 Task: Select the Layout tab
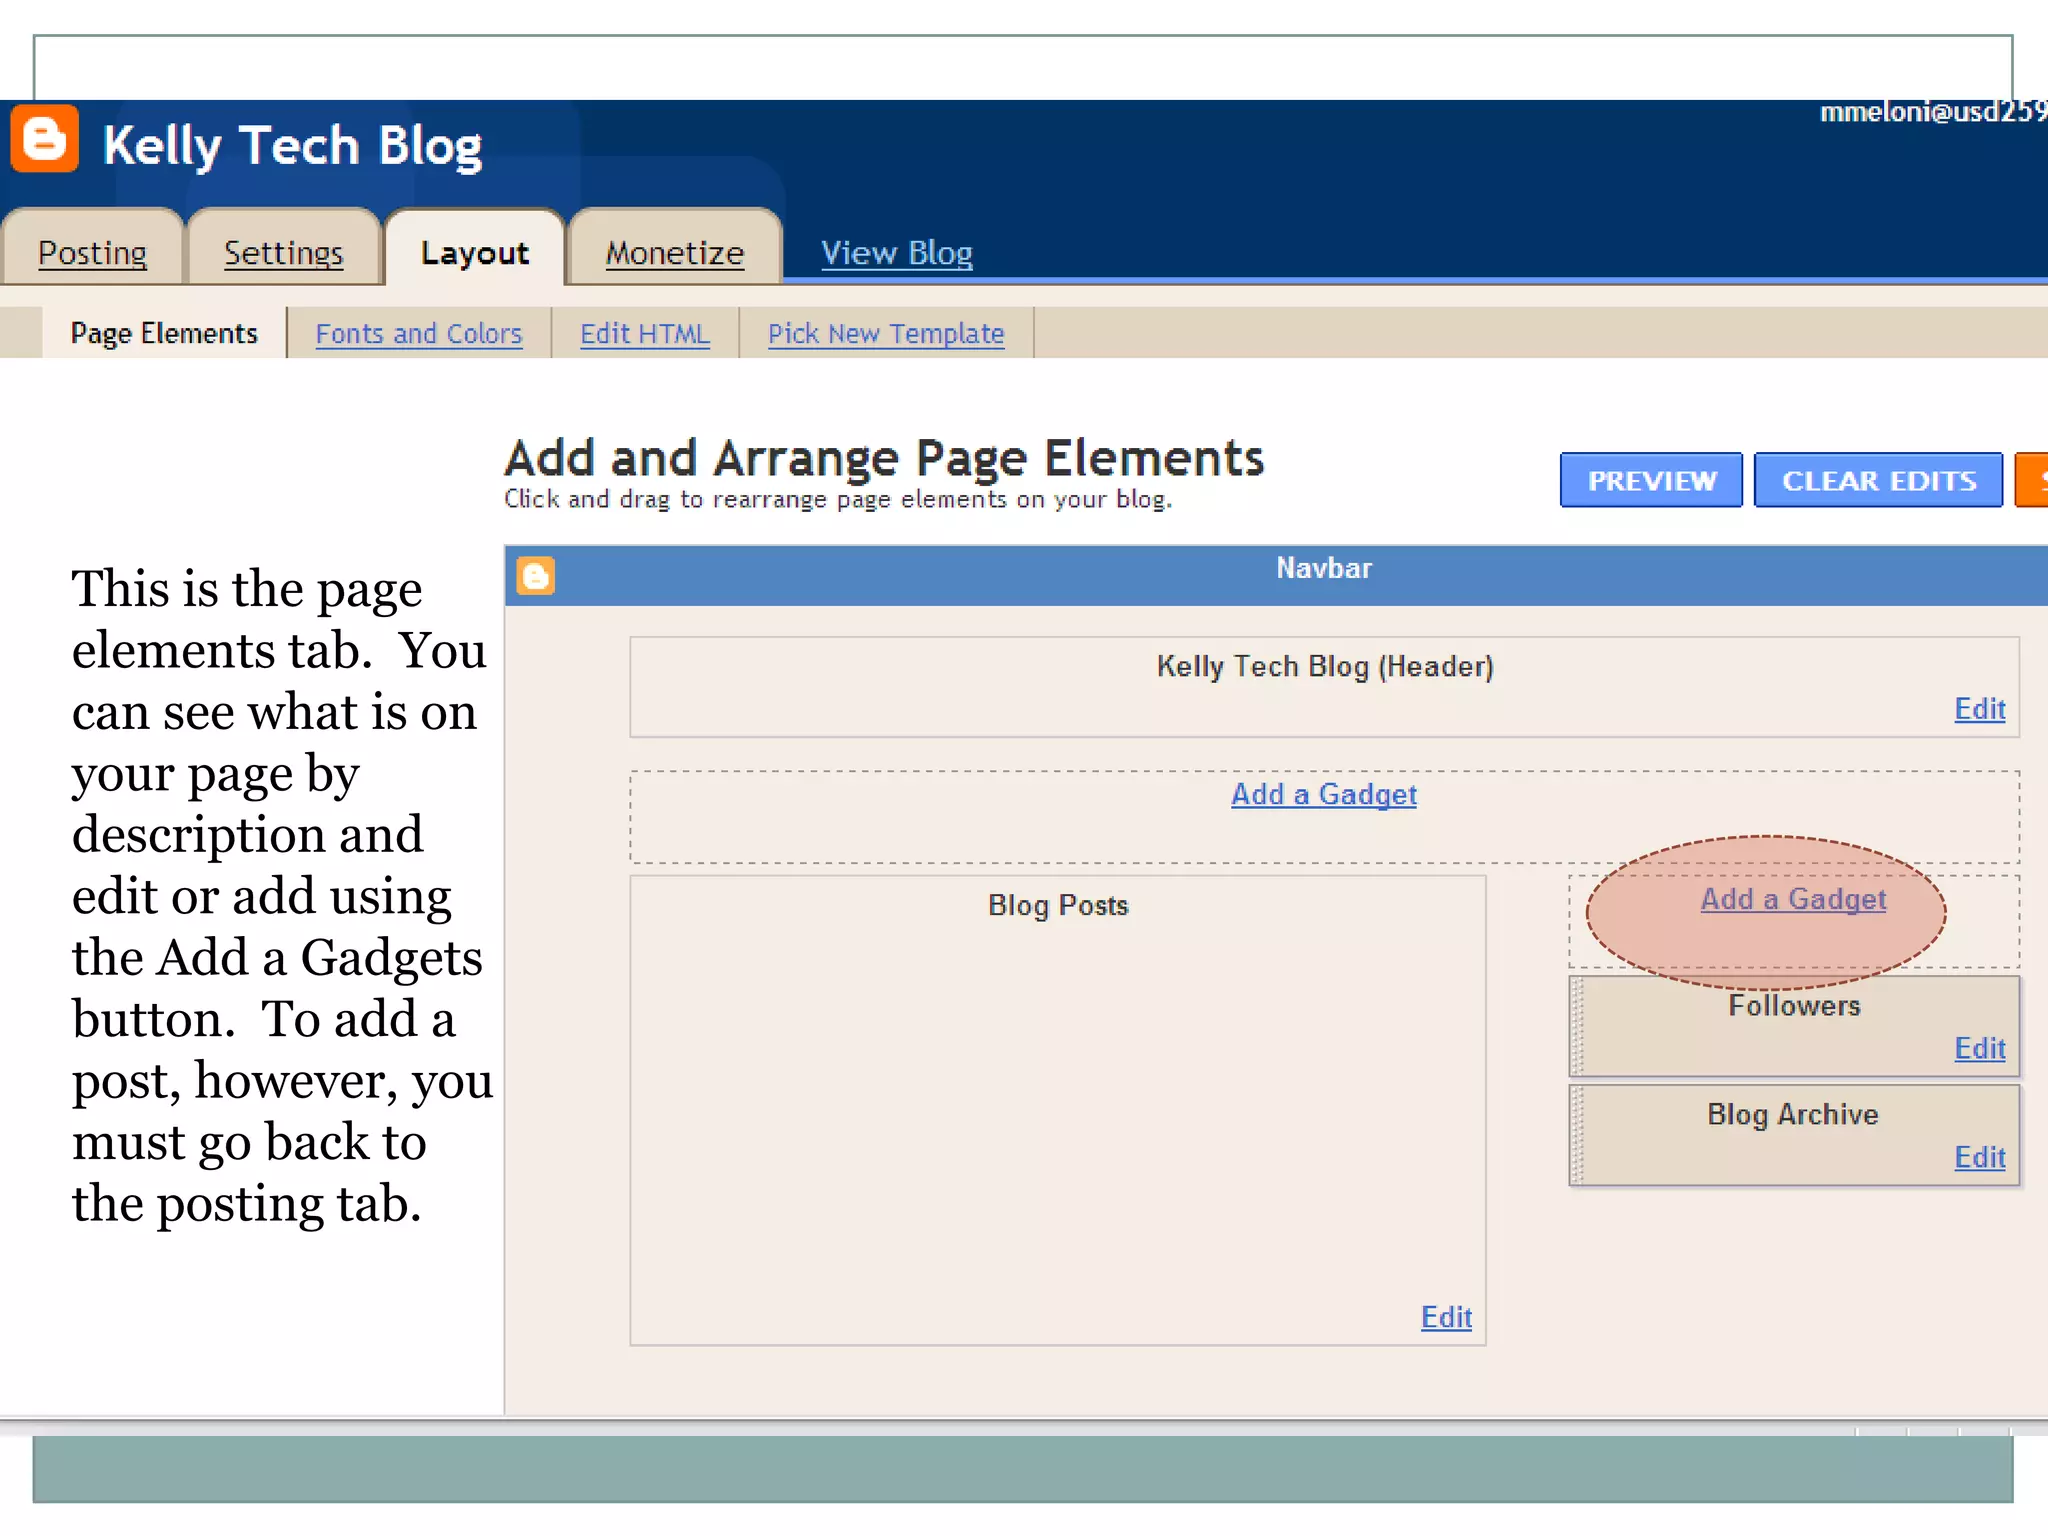click(474, 253)
